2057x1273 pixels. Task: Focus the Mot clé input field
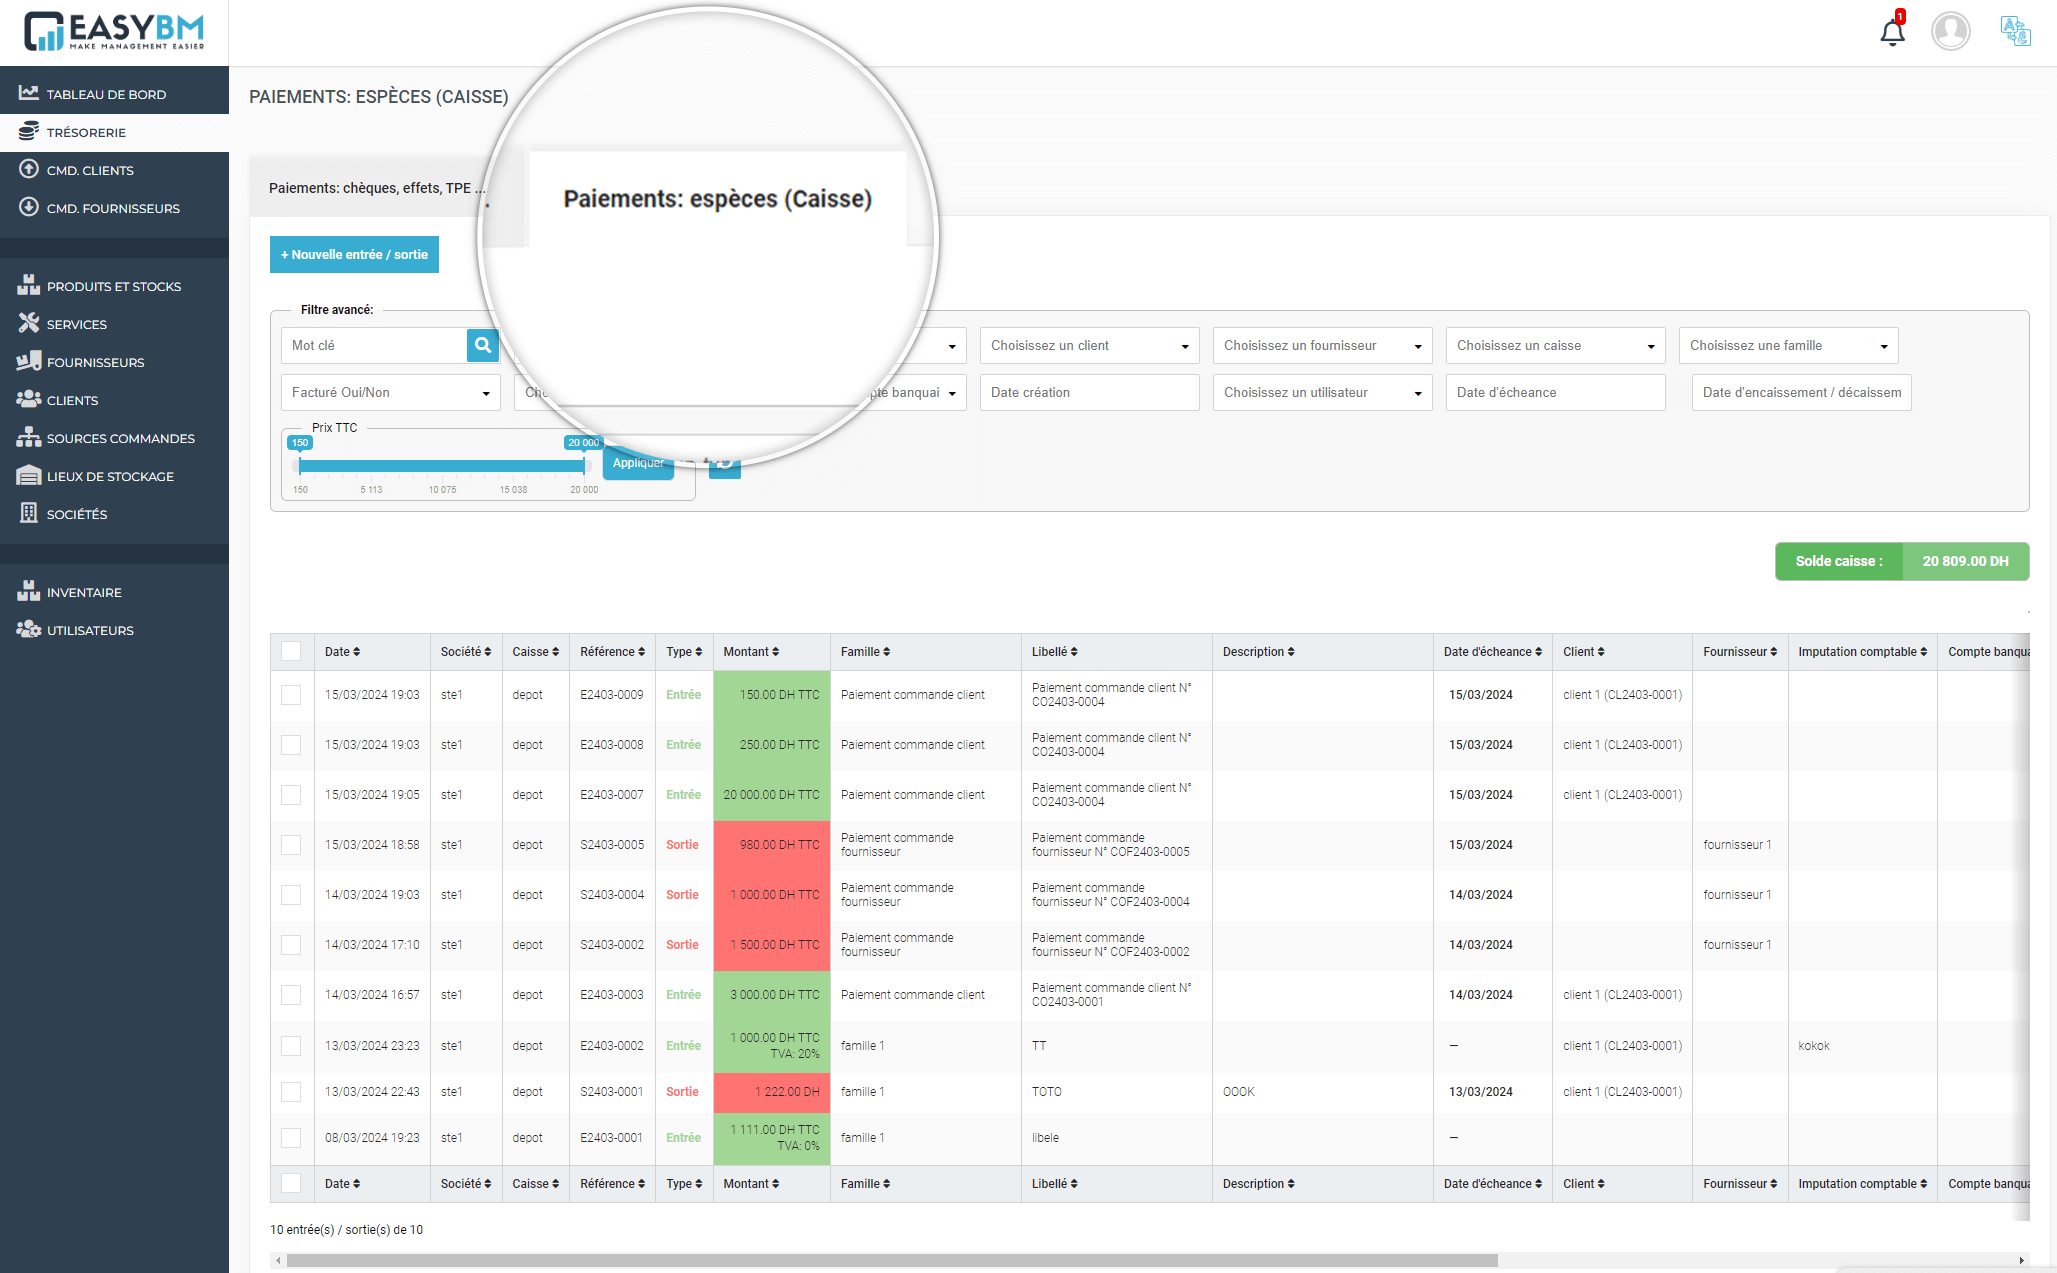pos(374,345)
